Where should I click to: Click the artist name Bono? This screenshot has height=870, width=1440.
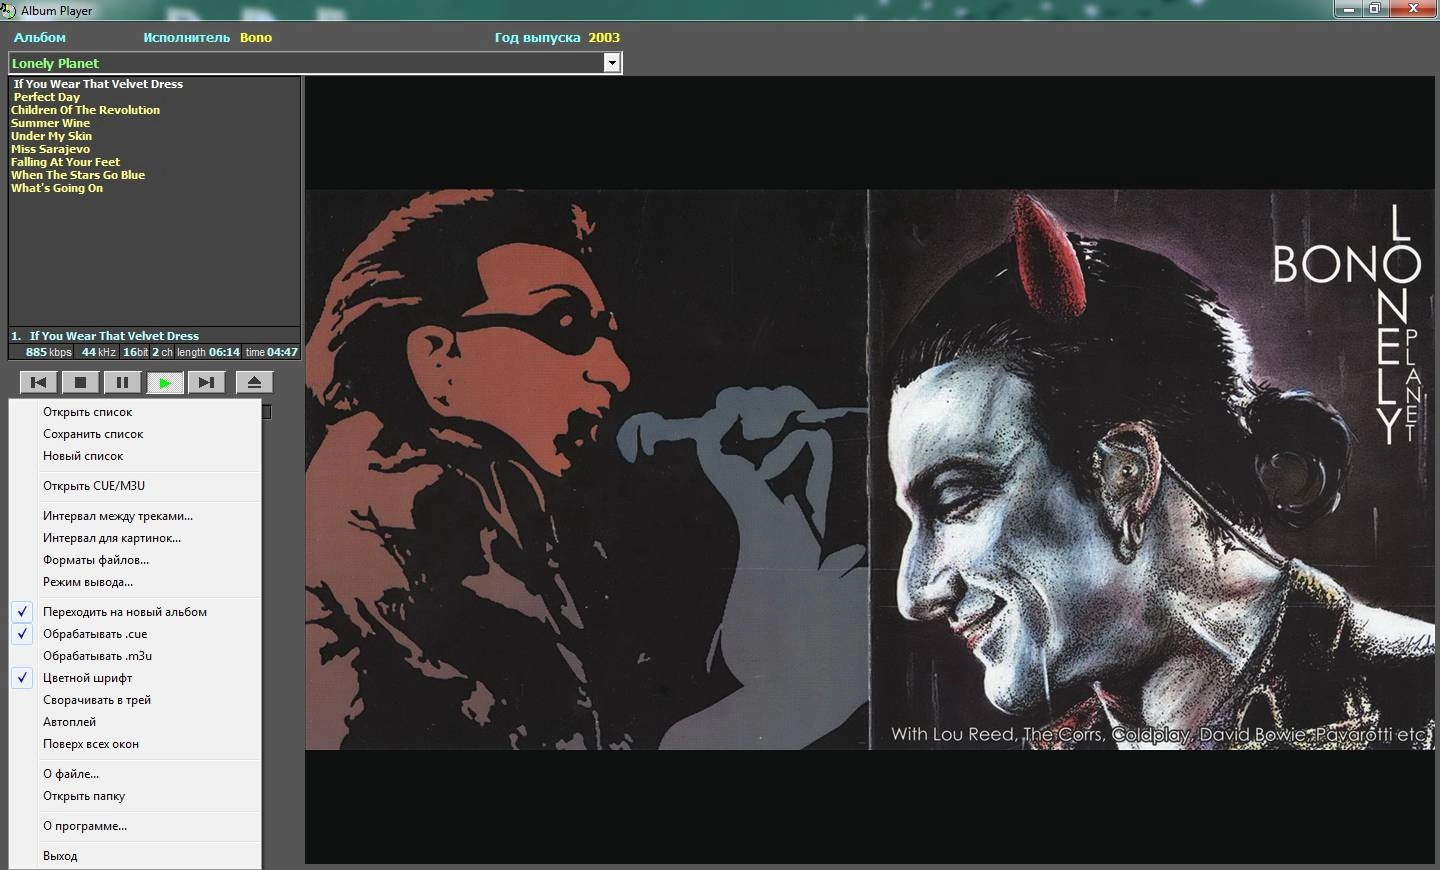[256, 37]
